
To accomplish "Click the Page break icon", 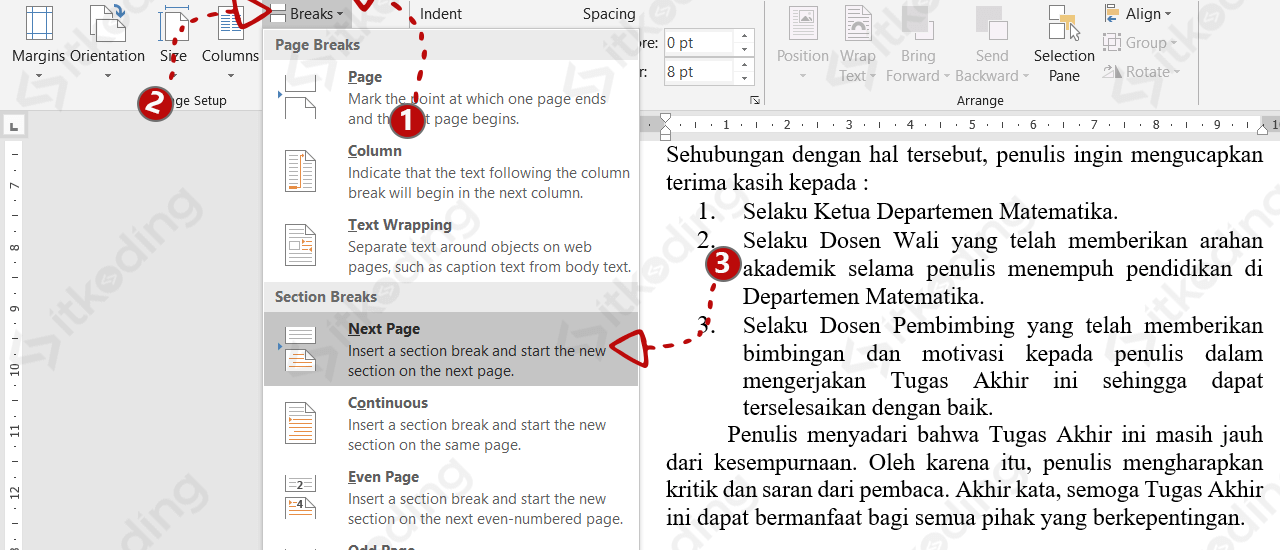I will 299,97.
